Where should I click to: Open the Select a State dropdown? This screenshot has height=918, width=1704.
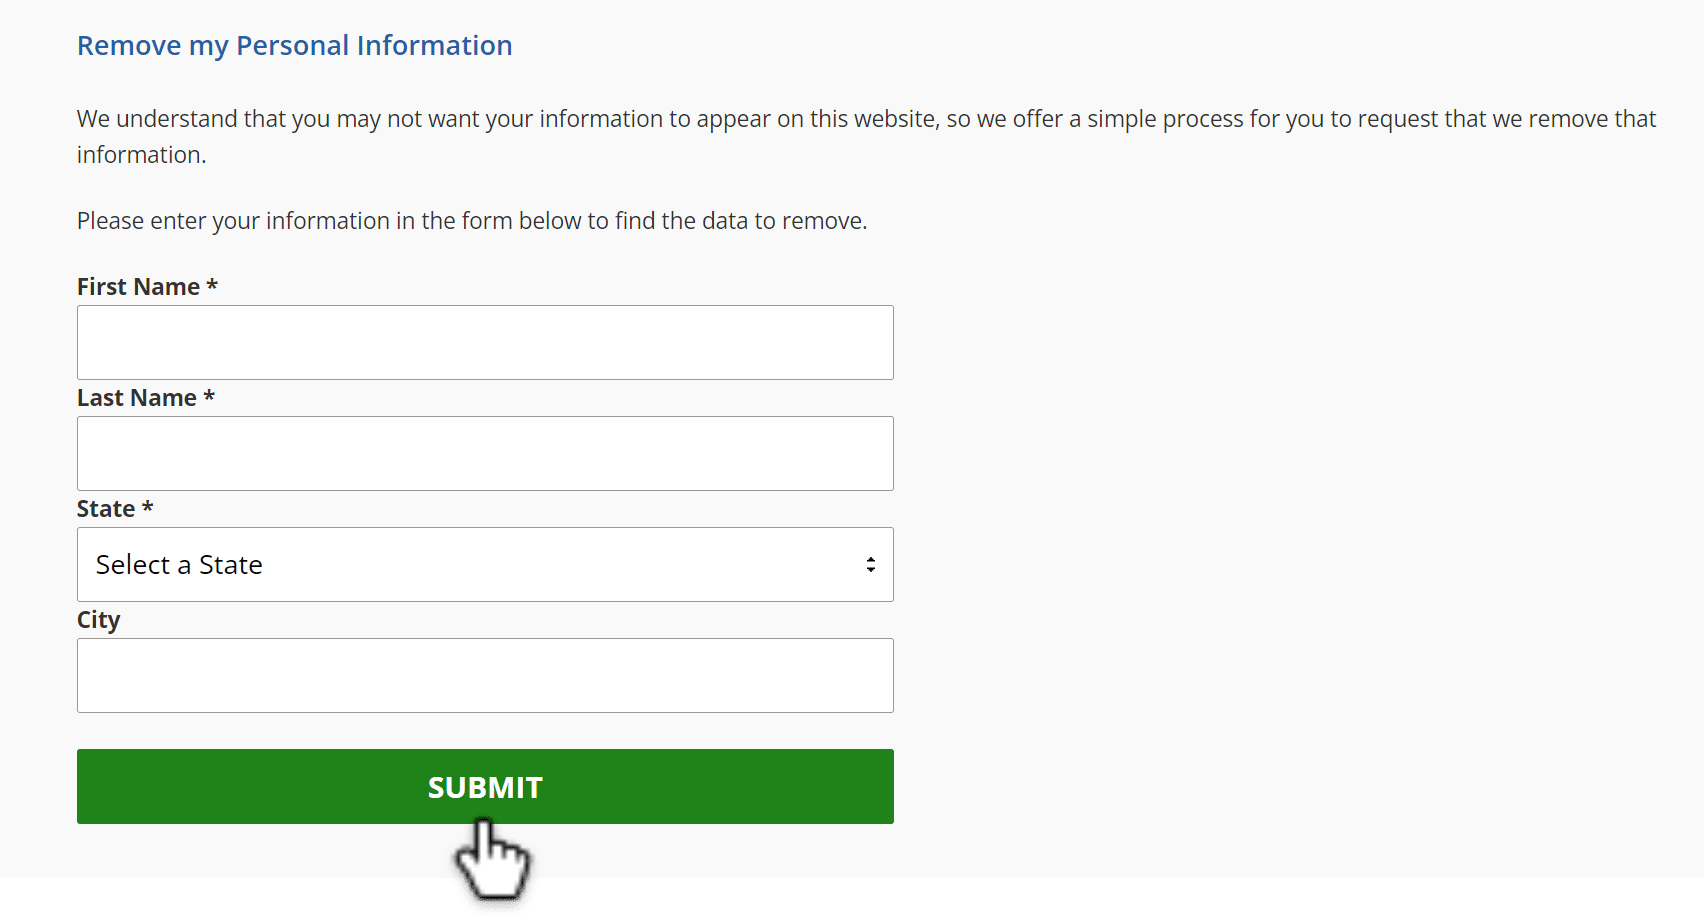pos(485,564)
